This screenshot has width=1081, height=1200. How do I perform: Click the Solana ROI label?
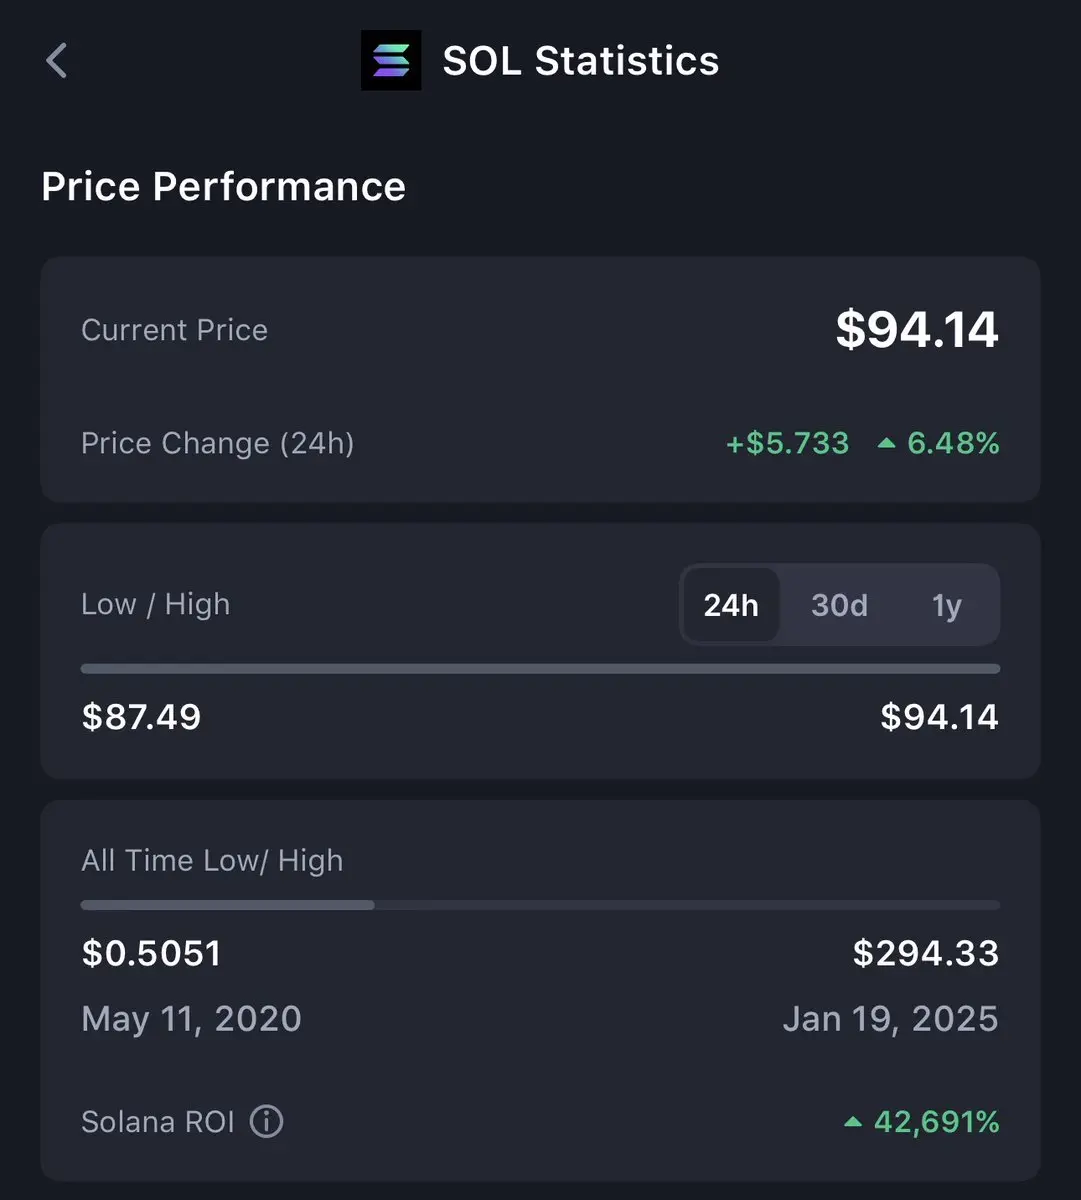(158, 1122)
